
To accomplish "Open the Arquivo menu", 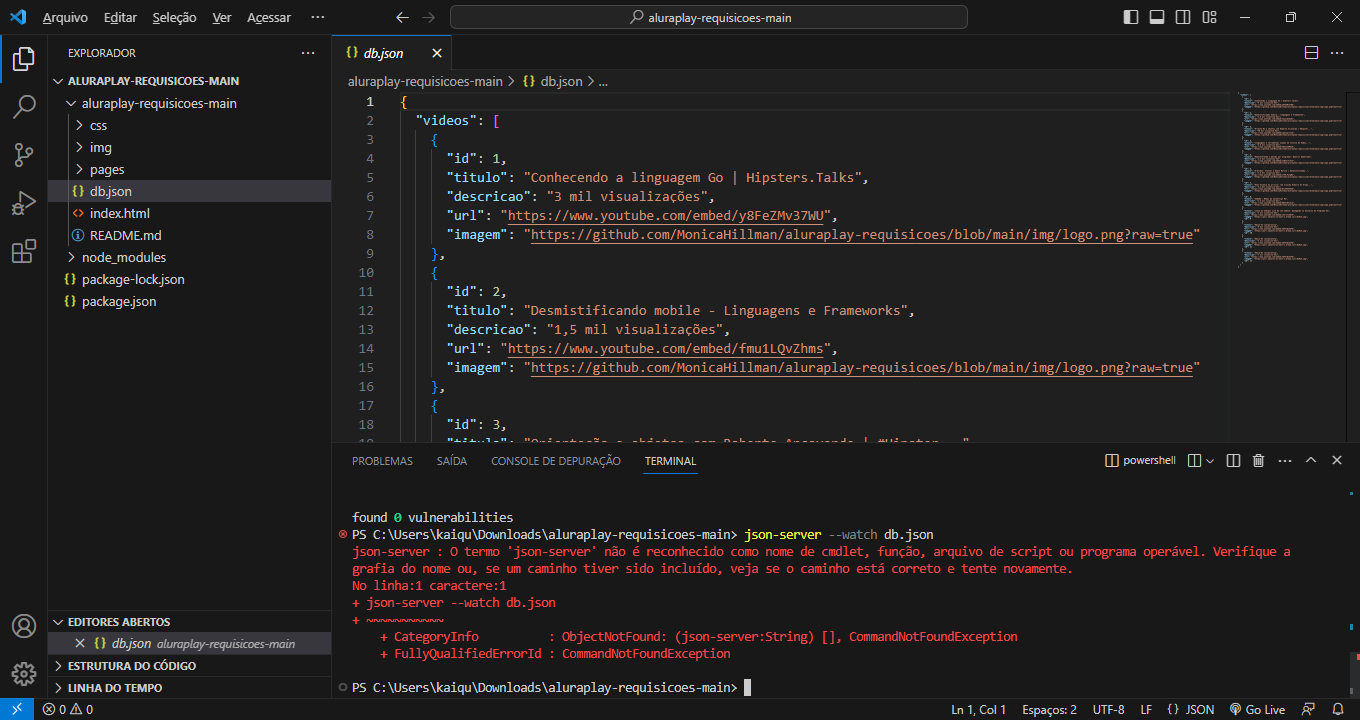I will click(65, 17).
